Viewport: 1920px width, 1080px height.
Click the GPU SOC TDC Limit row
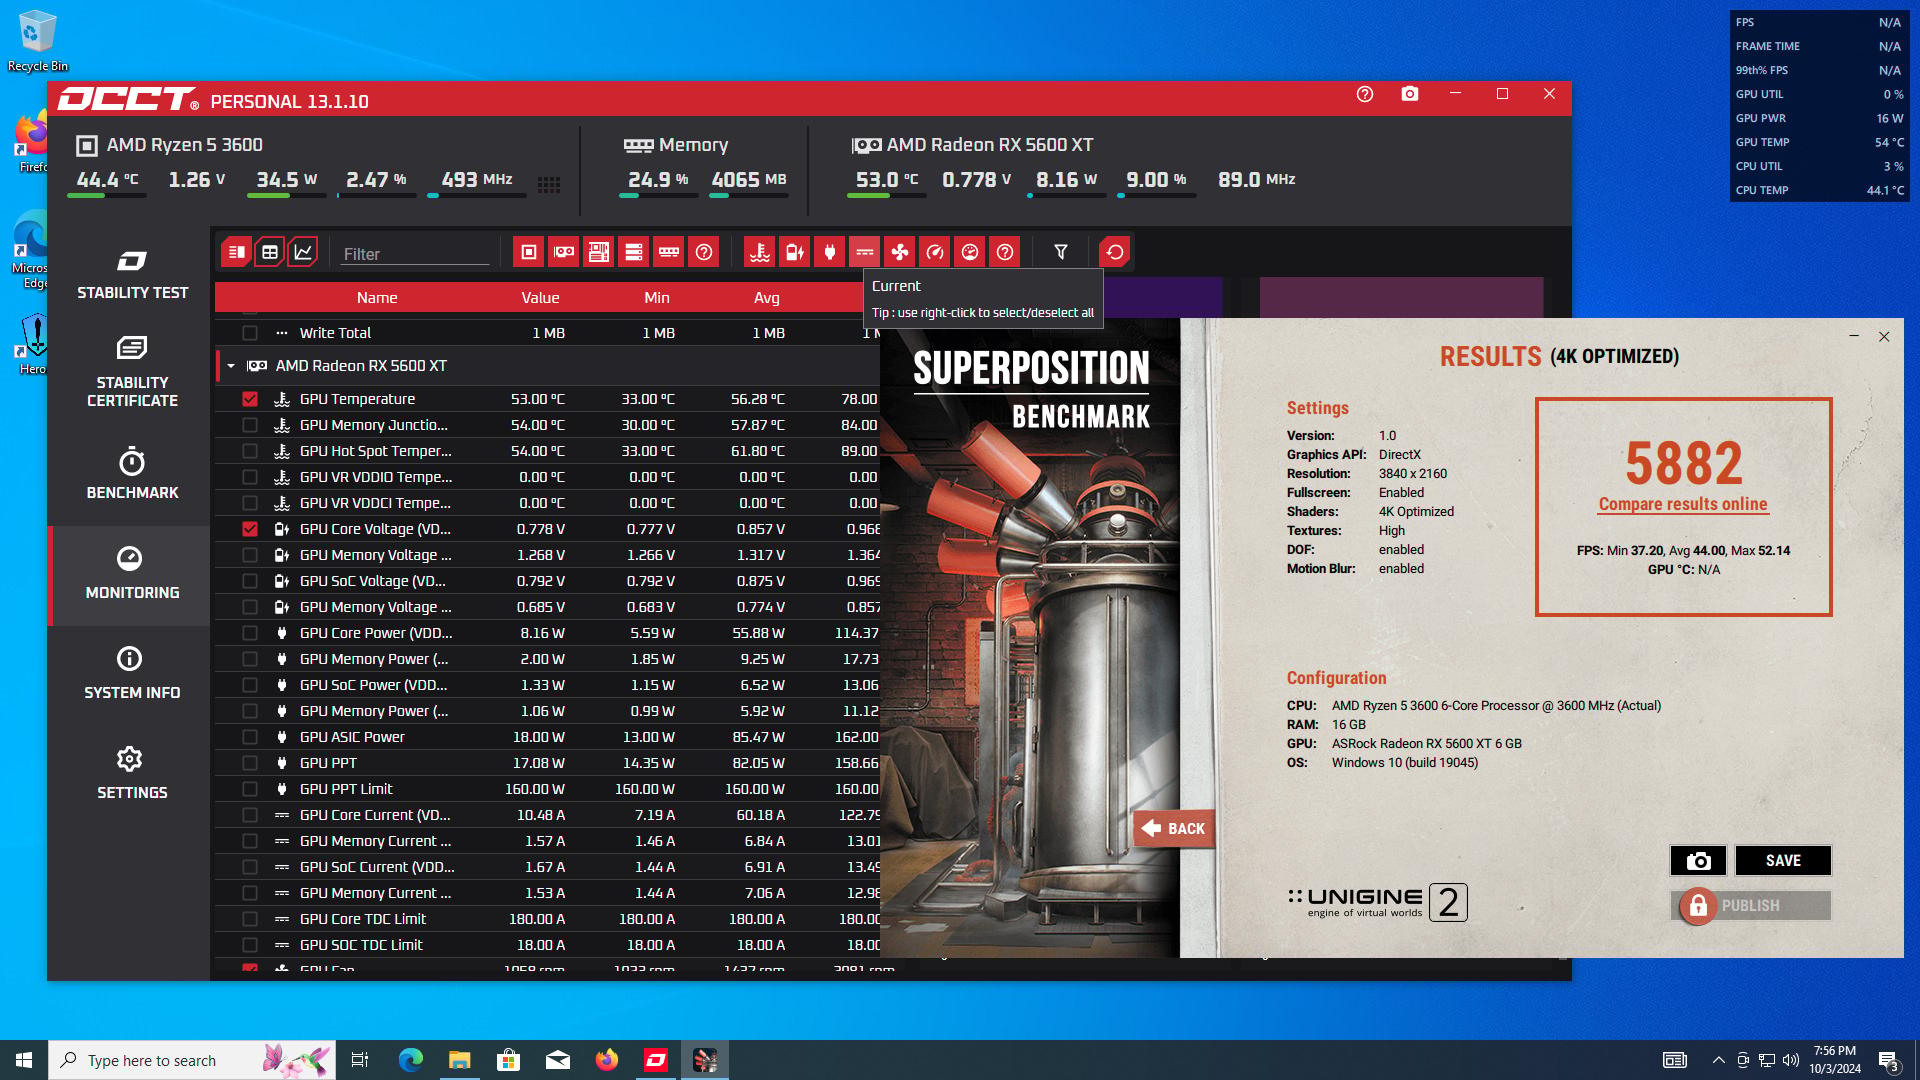[x=547, y=945]
